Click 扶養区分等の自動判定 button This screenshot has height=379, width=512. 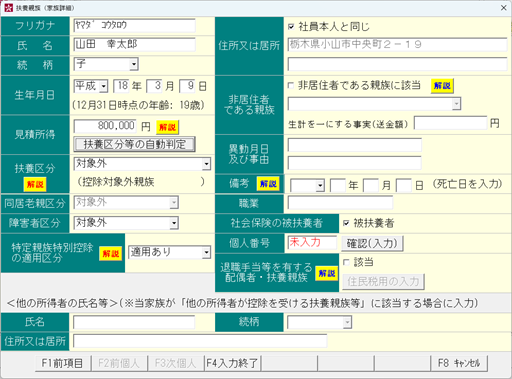(134, 144)
